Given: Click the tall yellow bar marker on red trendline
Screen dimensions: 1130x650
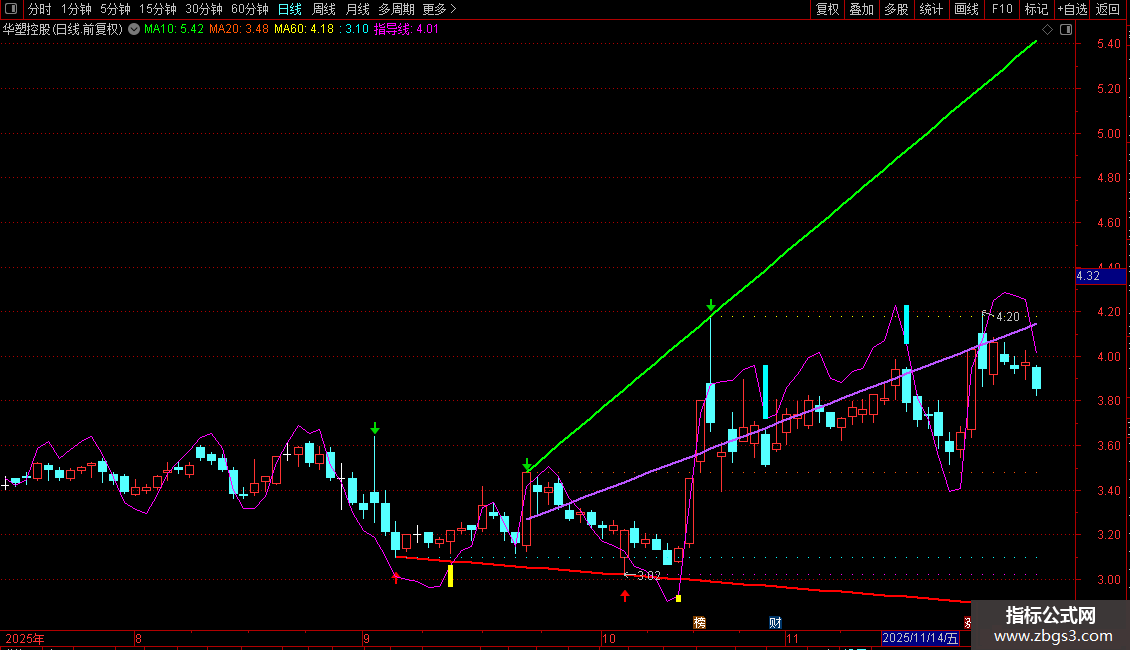Looking at the screenshot, I should click(x=450, y=575).
